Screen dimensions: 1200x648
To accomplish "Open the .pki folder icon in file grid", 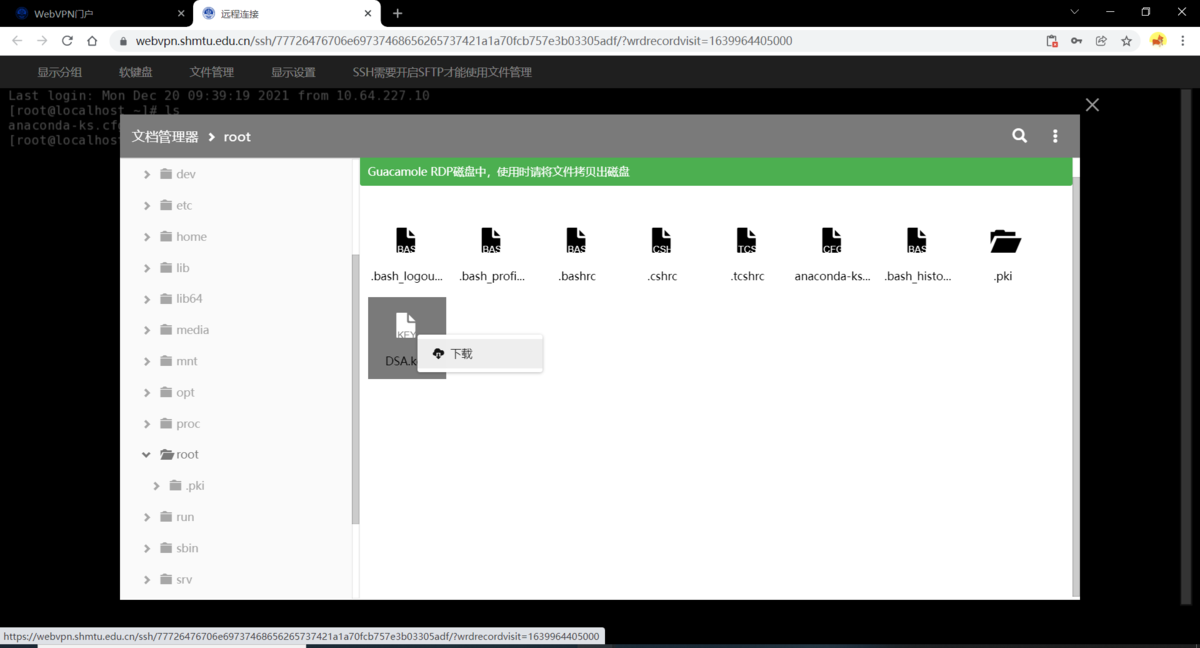I will [1004, 242].
